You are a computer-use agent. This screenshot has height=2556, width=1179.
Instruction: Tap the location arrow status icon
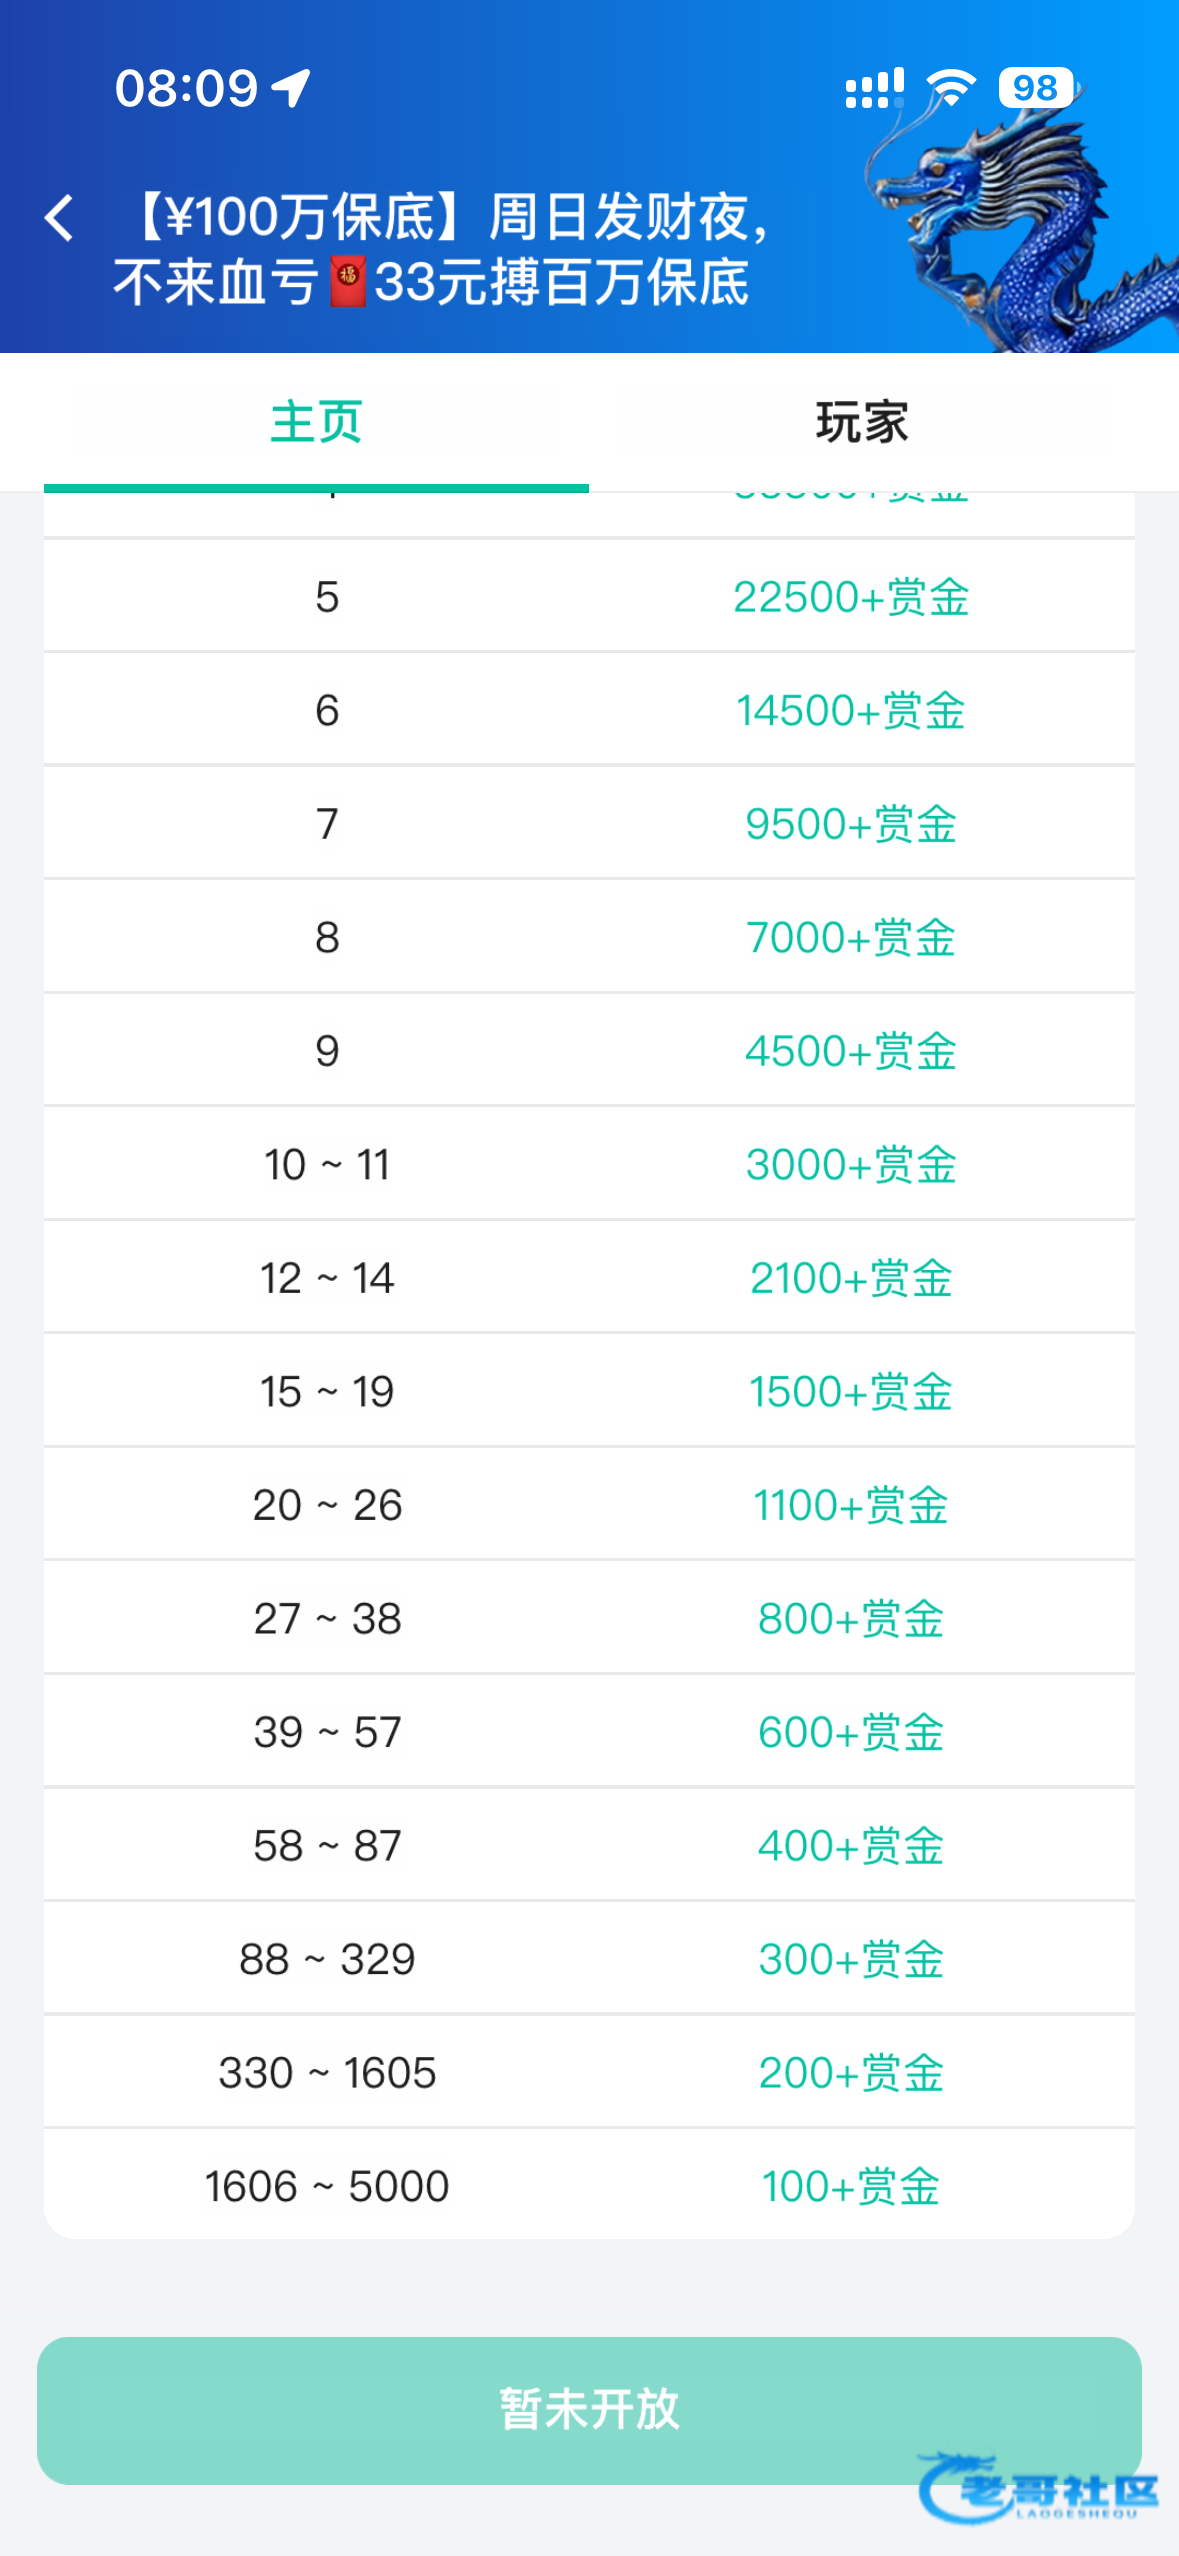click(291, 88)
